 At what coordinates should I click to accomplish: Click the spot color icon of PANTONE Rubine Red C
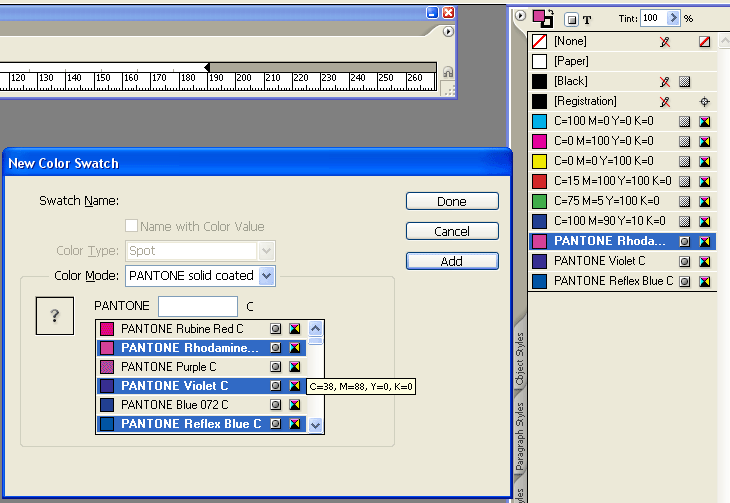(x=276, y=329)
